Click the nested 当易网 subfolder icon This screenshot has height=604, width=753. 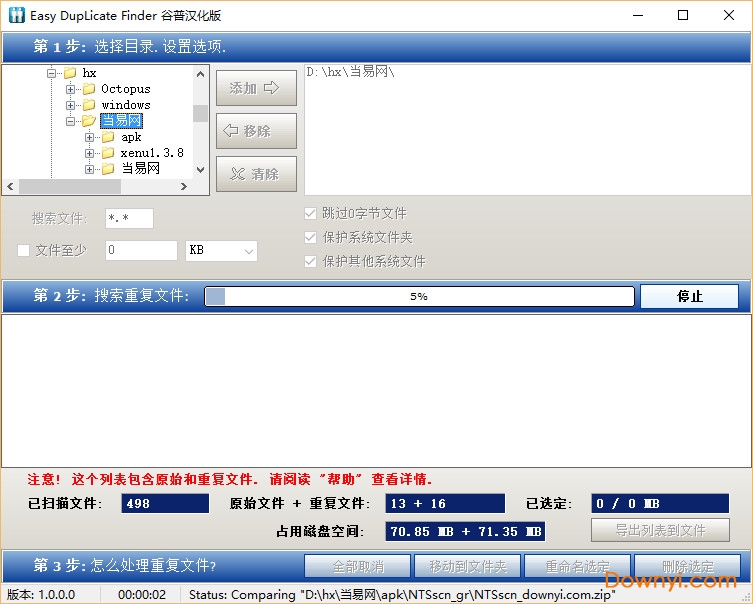[108, 169]
